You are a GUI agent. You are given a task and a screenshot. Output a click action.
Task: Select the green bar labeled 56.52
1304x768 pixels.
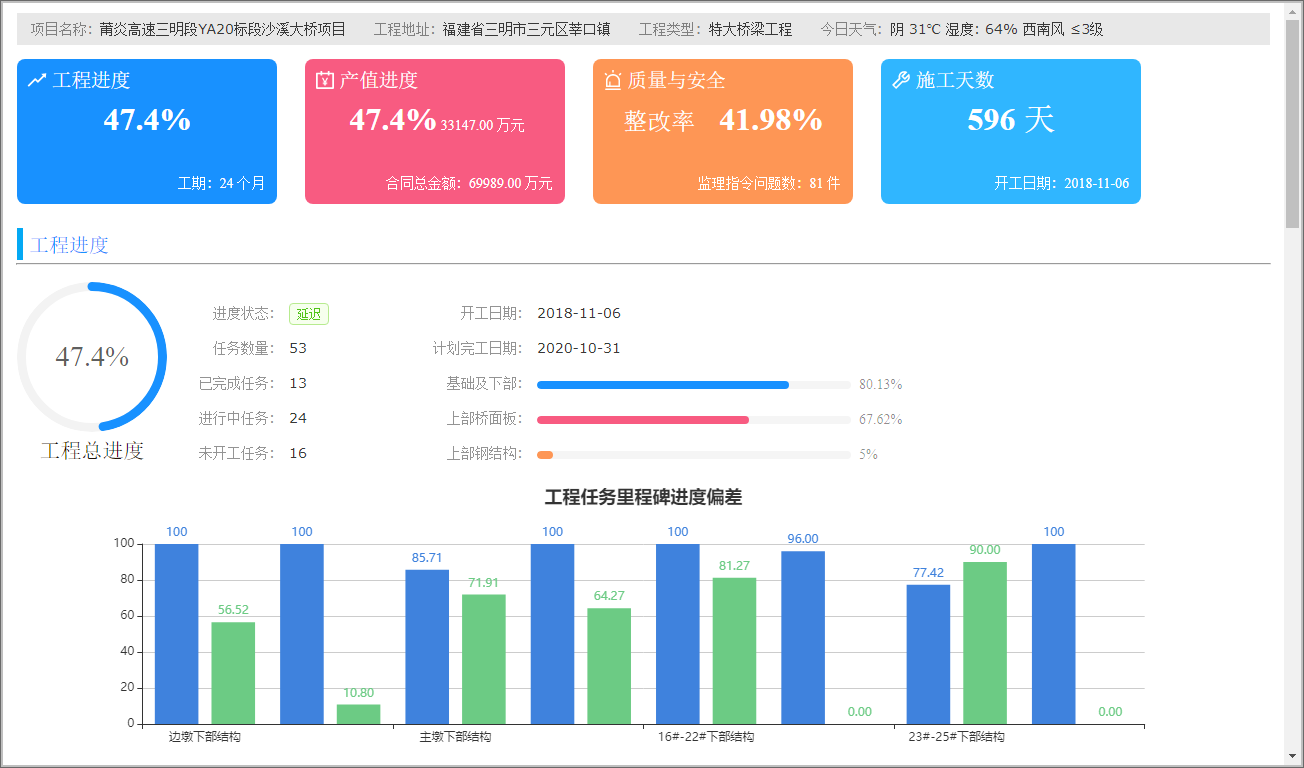click(233, 672)
